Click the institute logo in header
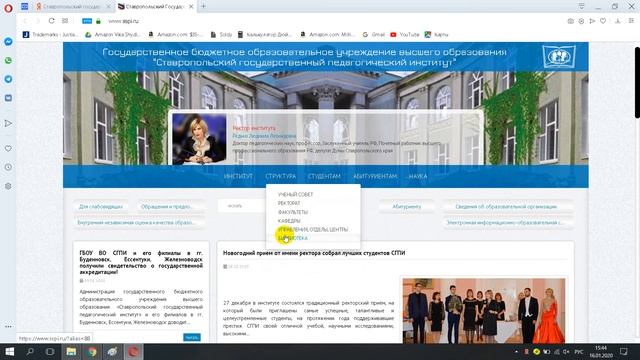The height and width of the screenshot is (360, 640). (x=559, y=56)
